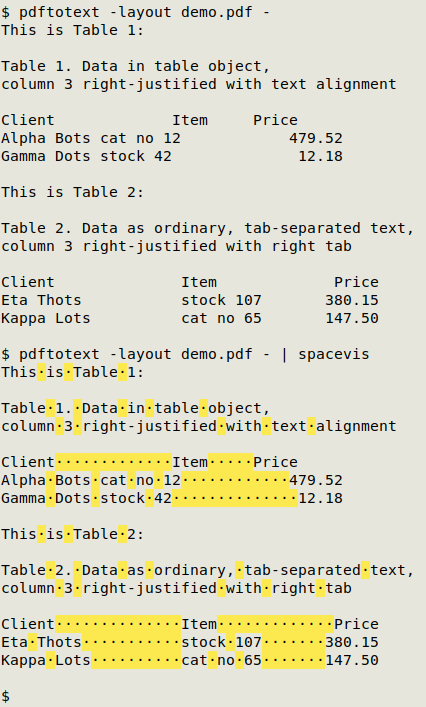Screen dimensions: 426x707
Task: Click 'stock·107' in the spacevis output
Action: [221, 643]
